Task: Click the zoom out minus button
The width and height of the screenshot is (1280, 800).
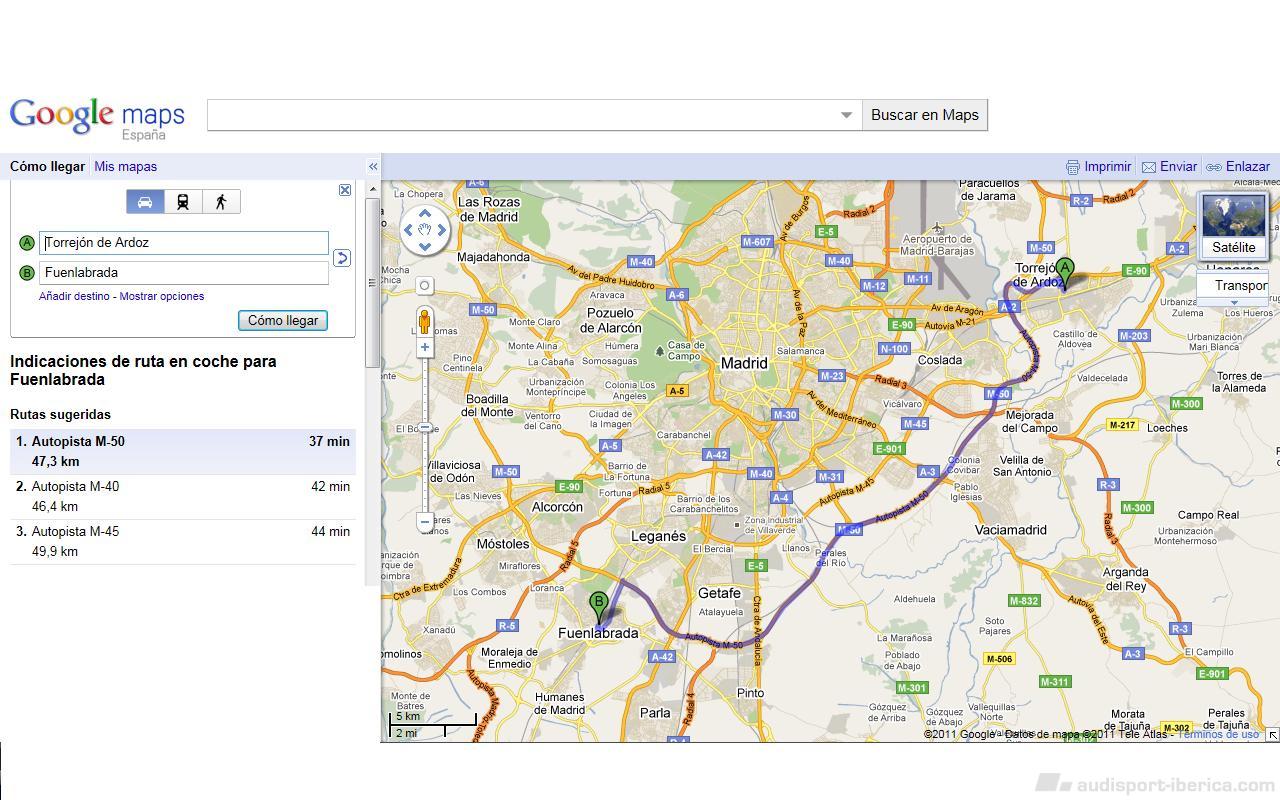Action: [425, 521]
